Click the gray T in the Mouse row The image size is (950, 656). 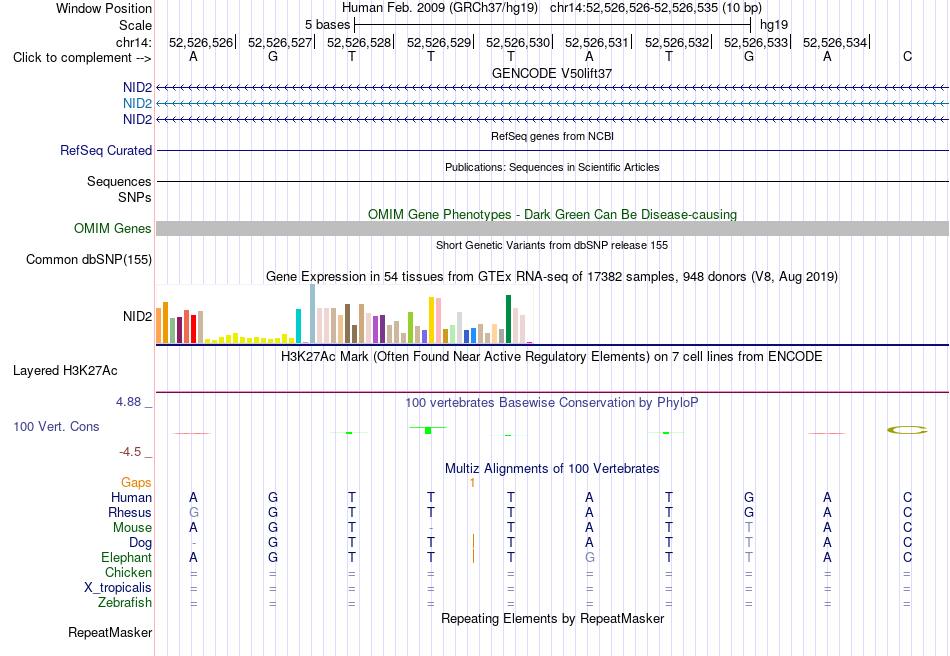point(749,528)
